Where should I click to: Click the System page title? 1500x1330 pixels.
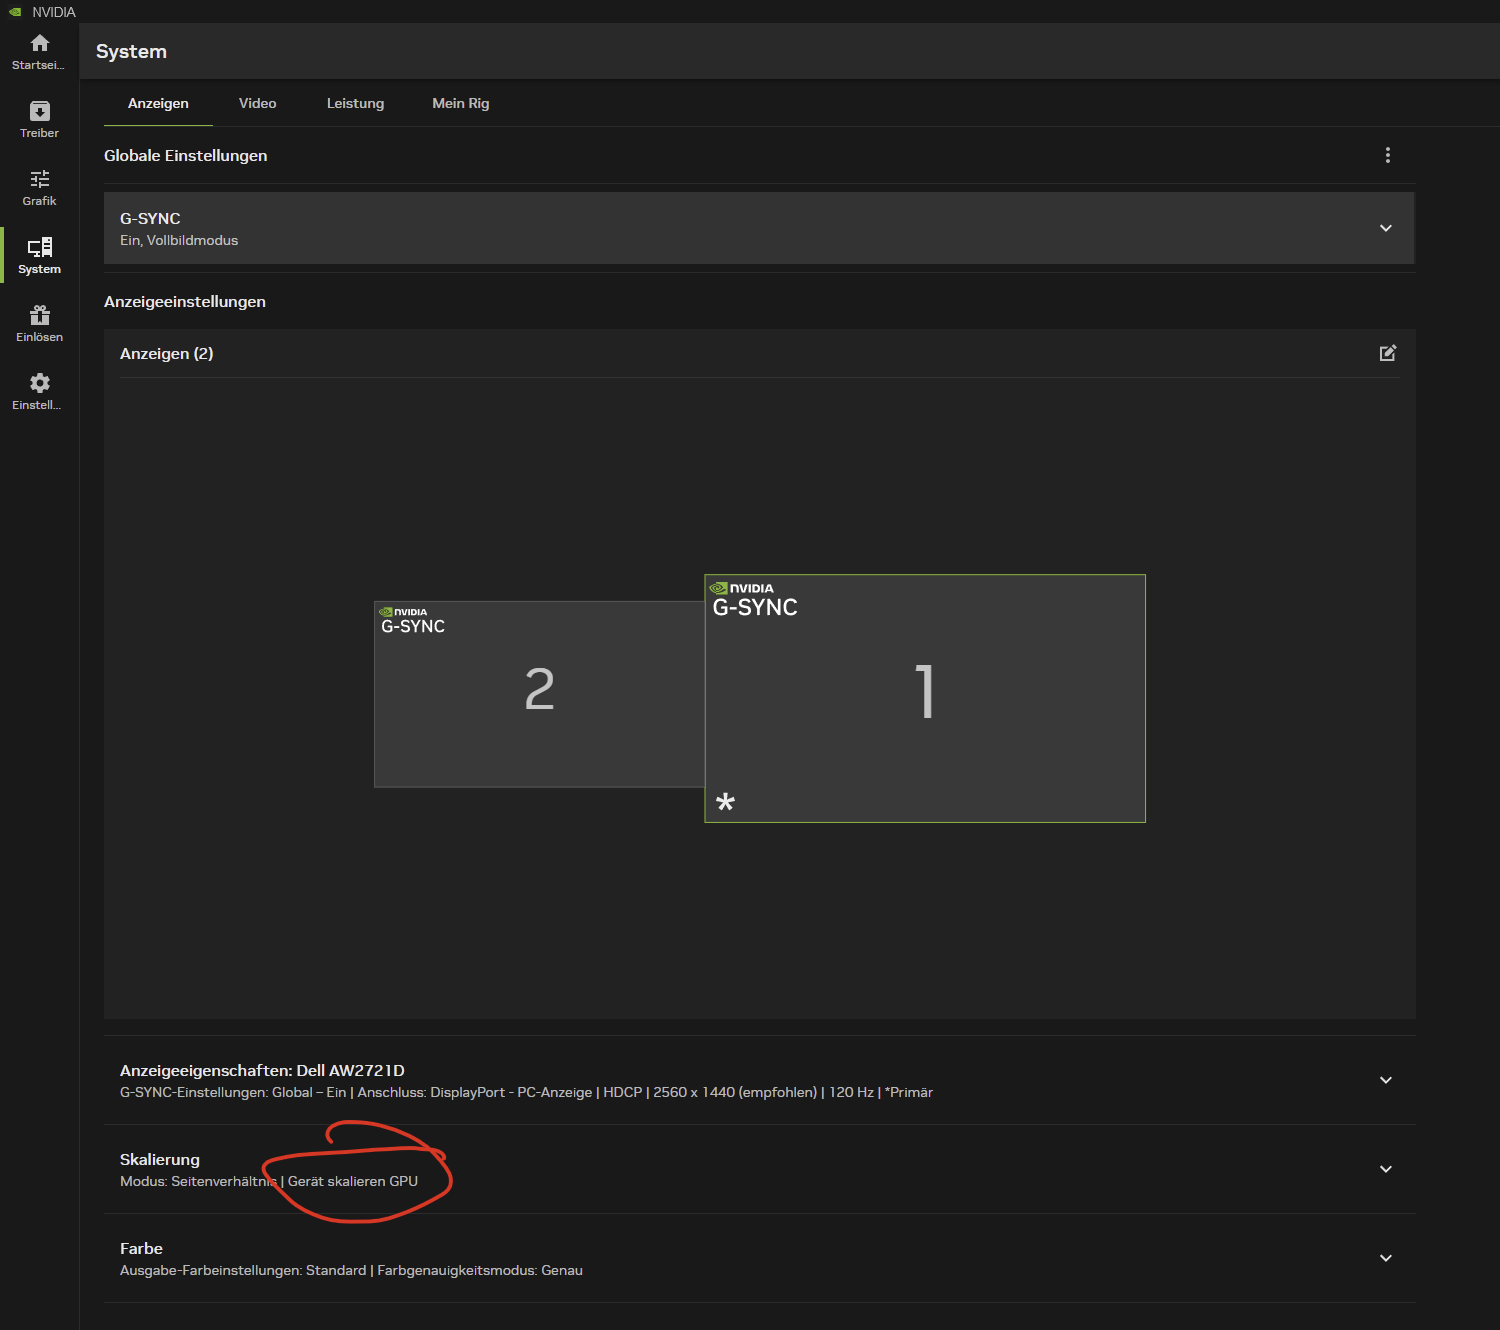[x=131, y=51]
